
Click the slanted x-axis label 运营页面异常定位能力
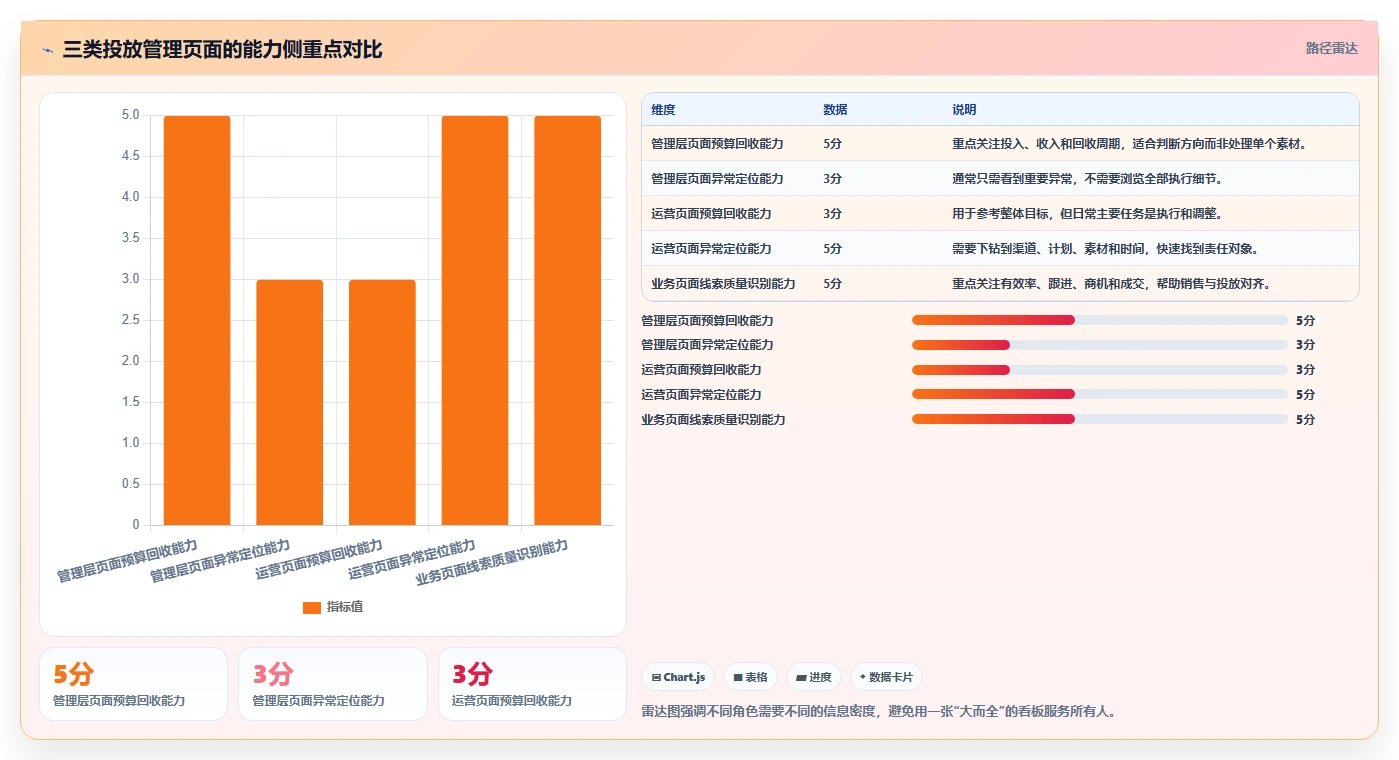(x=412, y=561)
